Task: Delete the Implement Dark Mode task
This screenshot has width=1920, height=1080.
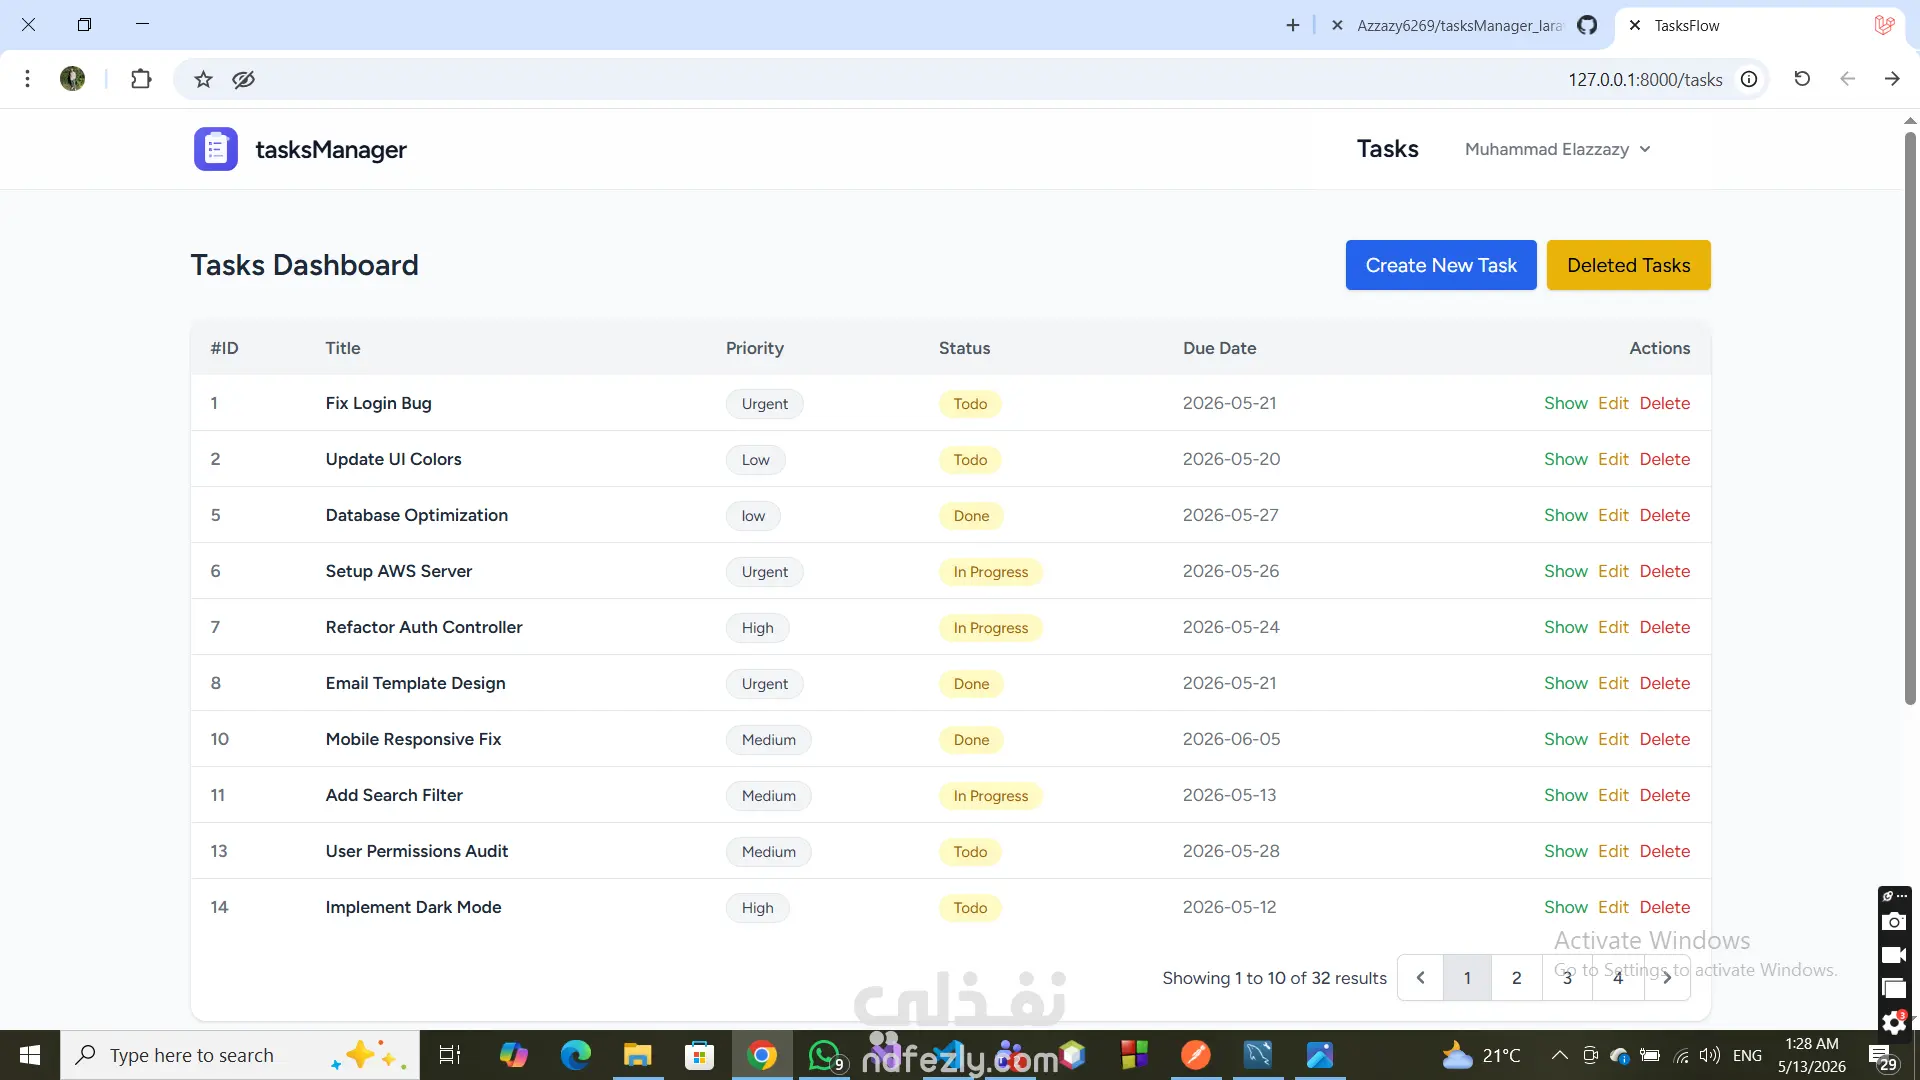Action: (1664, 907)
